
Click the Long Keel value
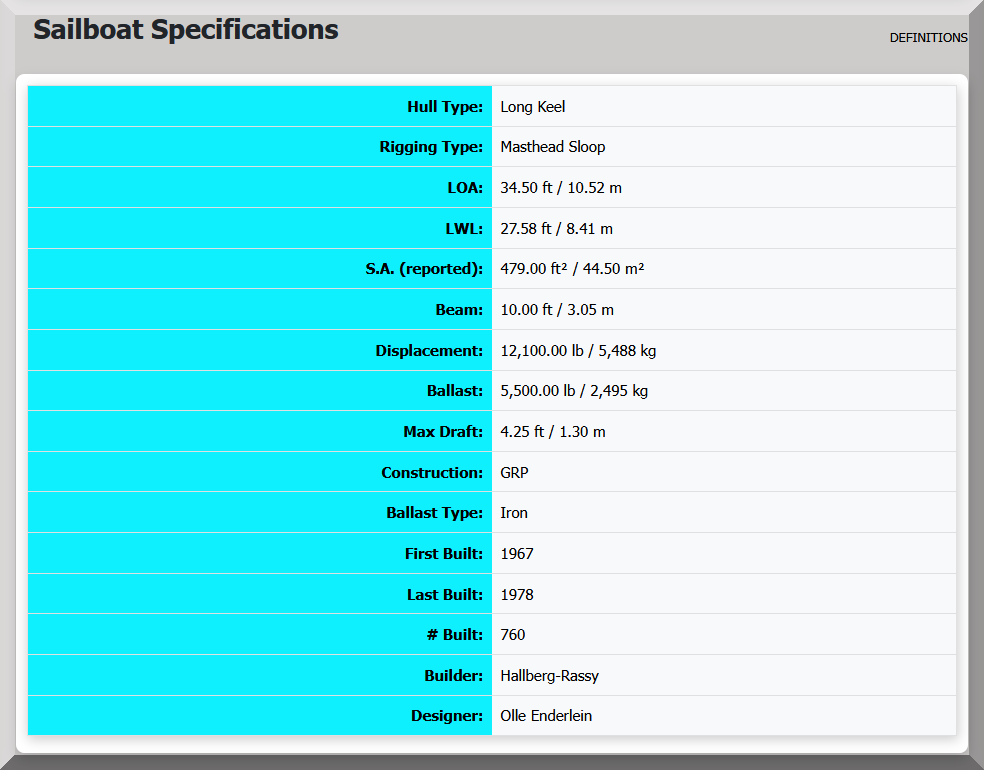(x=533, y=107)
